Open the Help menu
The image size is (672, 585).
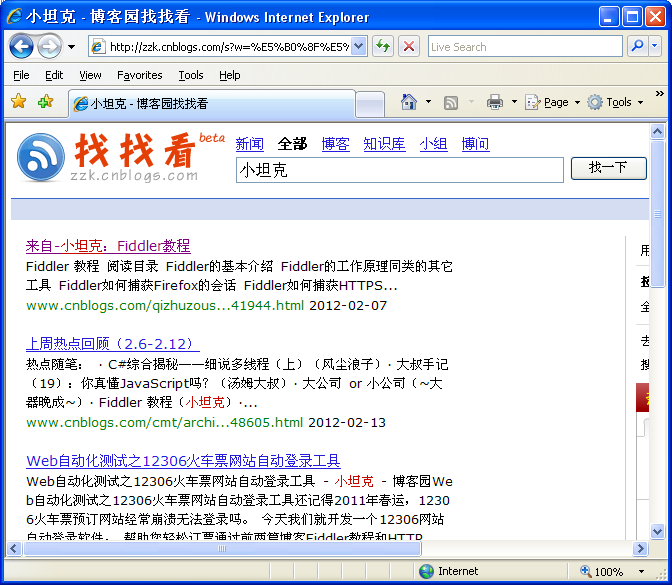pyautogui.click(x=230, y=75)
